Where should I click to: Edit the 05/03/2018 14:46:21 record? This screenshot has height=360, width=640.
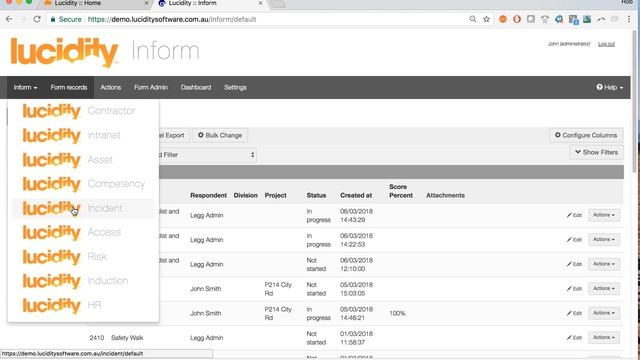574,313
